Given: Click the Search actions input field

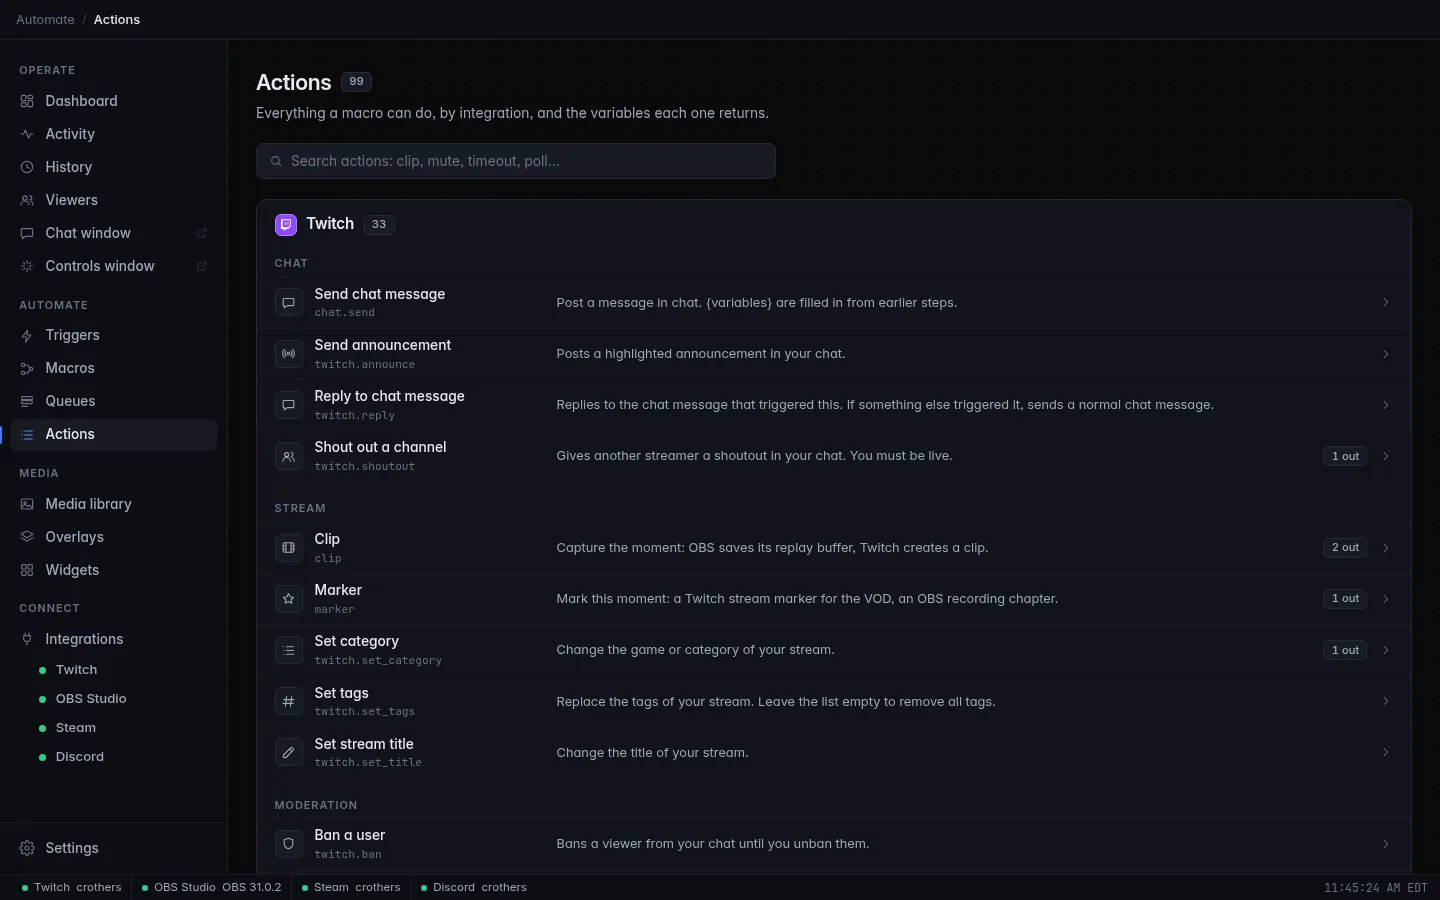Looking at the screenshot, I should click(516, 161).
